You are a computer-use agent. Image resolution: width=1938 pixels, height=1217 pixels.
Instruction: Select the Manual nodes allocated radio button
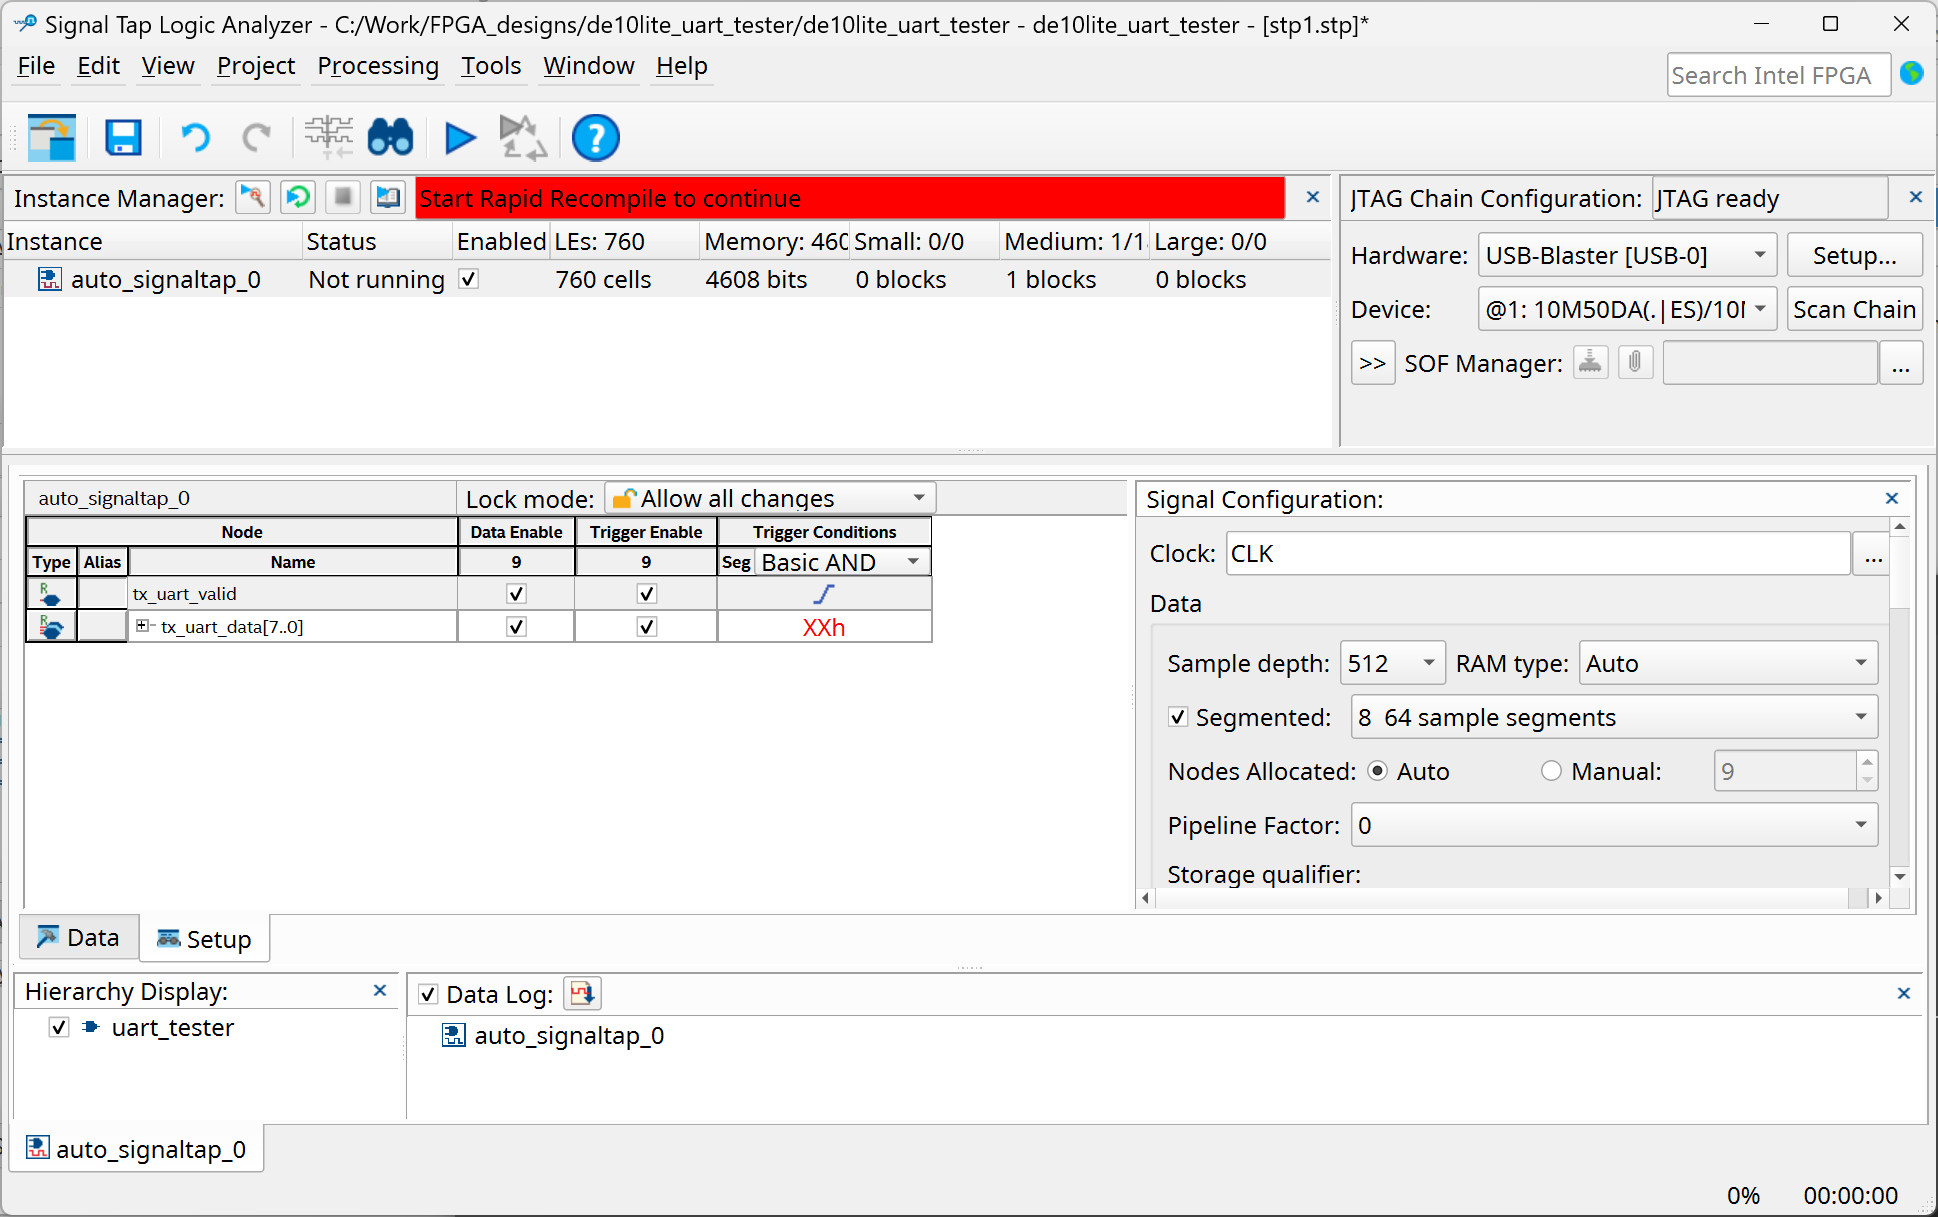coord(1551,771)
